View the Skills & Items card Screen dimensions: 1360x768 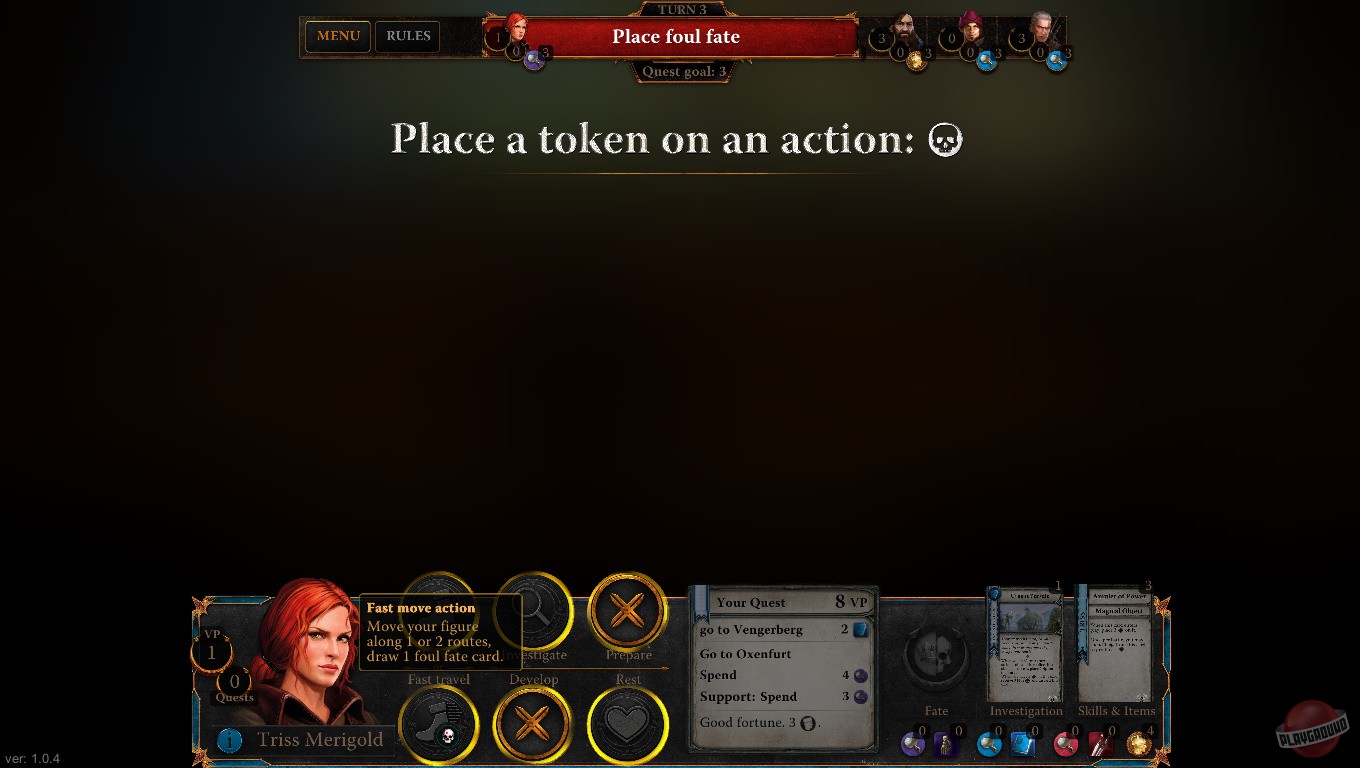[1115, 645]
